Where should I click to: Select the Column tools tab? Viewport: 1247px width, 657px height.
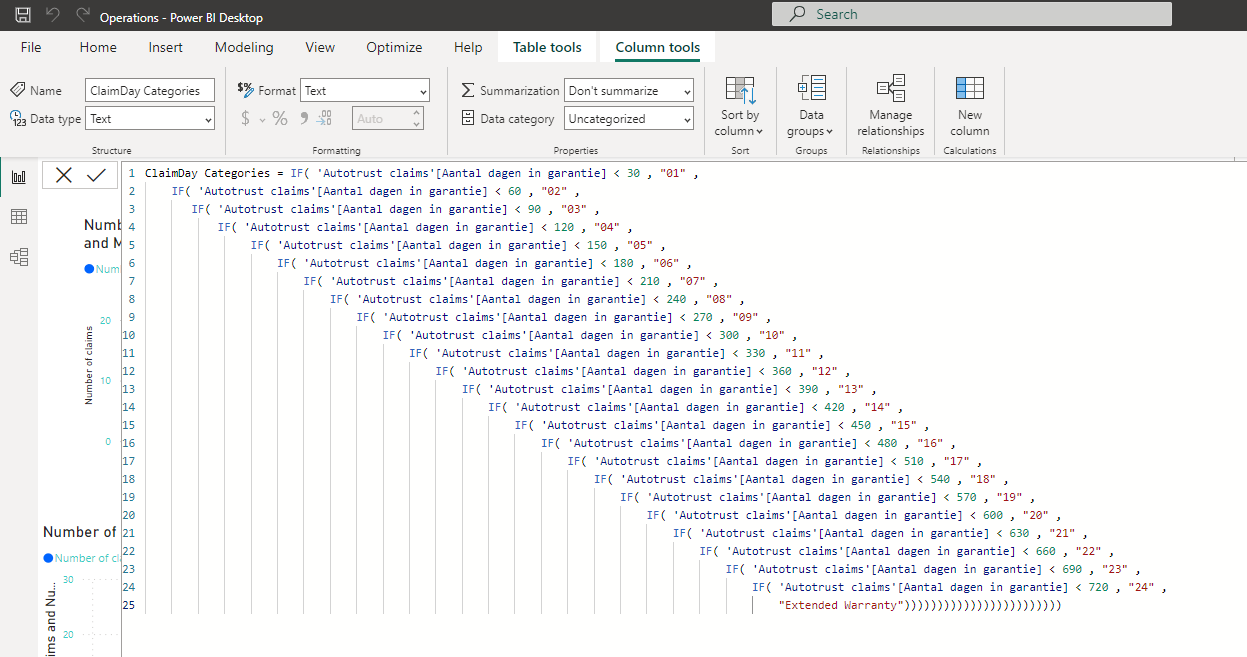tap(658, 47)
